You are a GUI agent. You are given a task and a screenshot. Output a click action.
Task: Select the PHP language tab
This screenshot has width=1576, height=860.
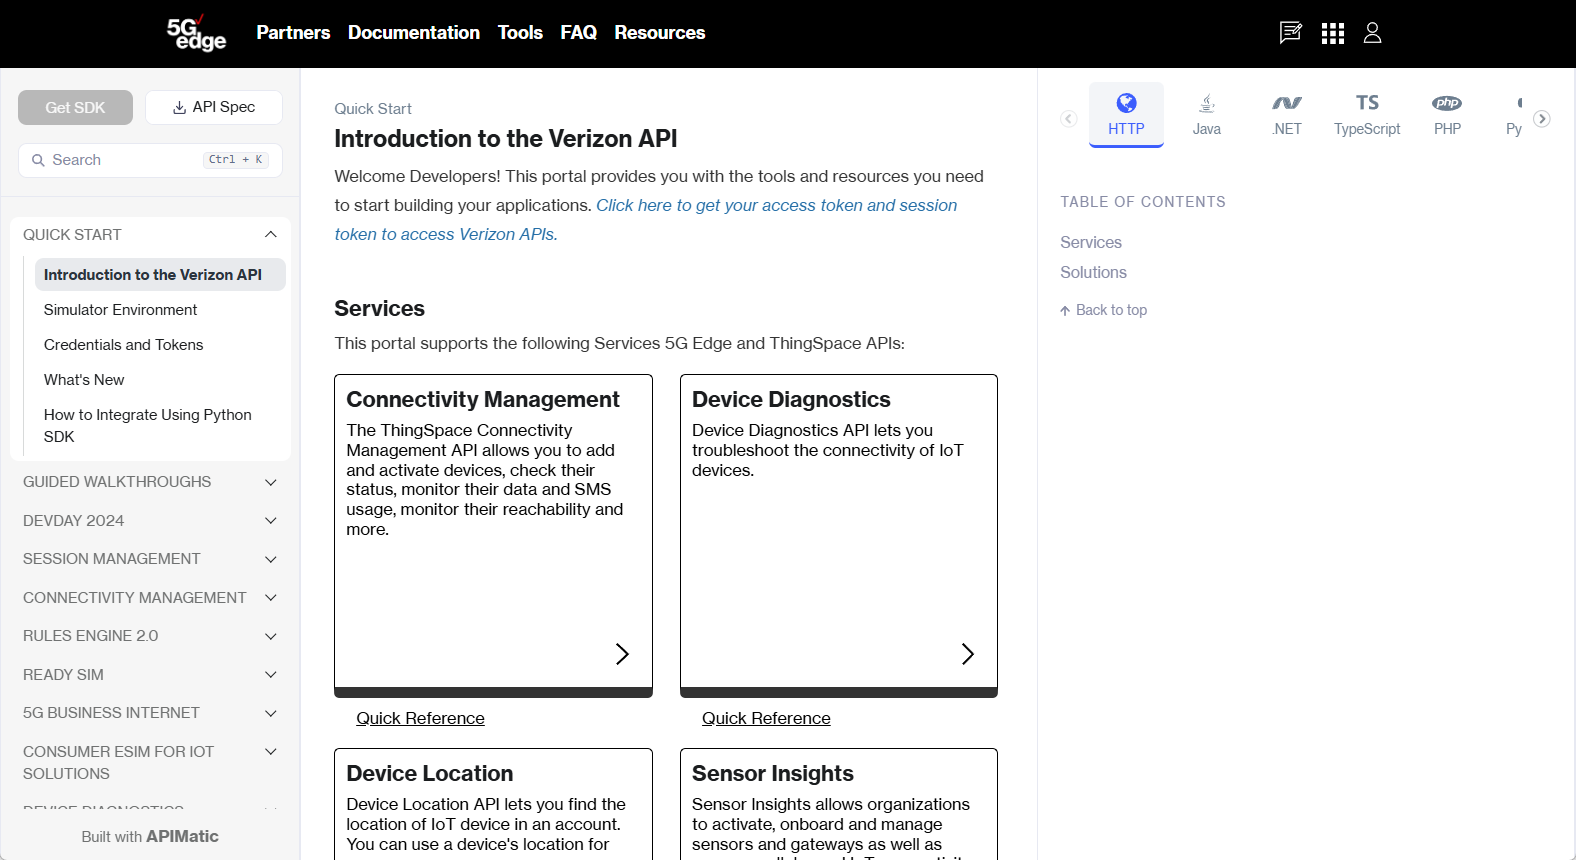pos(1447,114)
